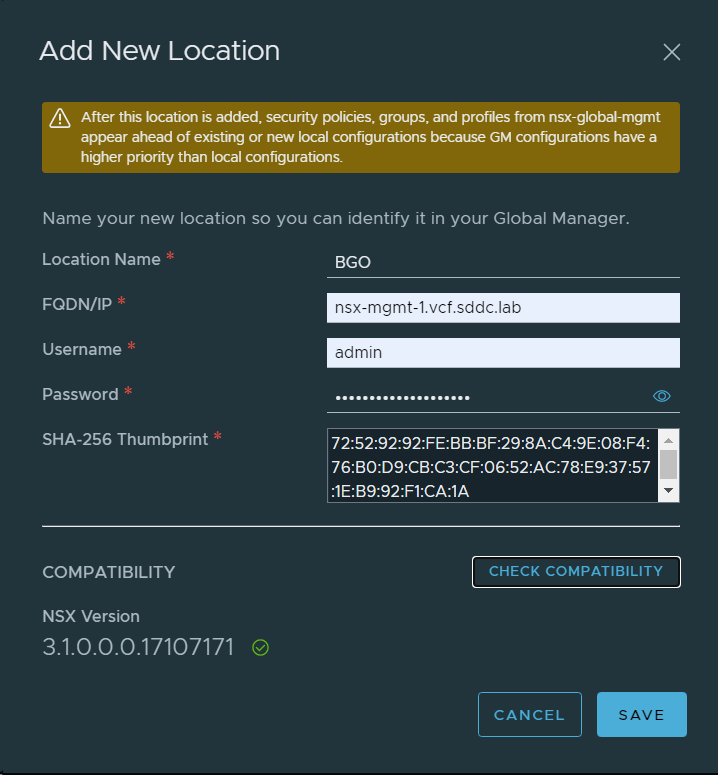The width and height of the screenshot is (718, 775).
Task: Click the thumbprint scrollbar up arrow
Action: (669, 439)
